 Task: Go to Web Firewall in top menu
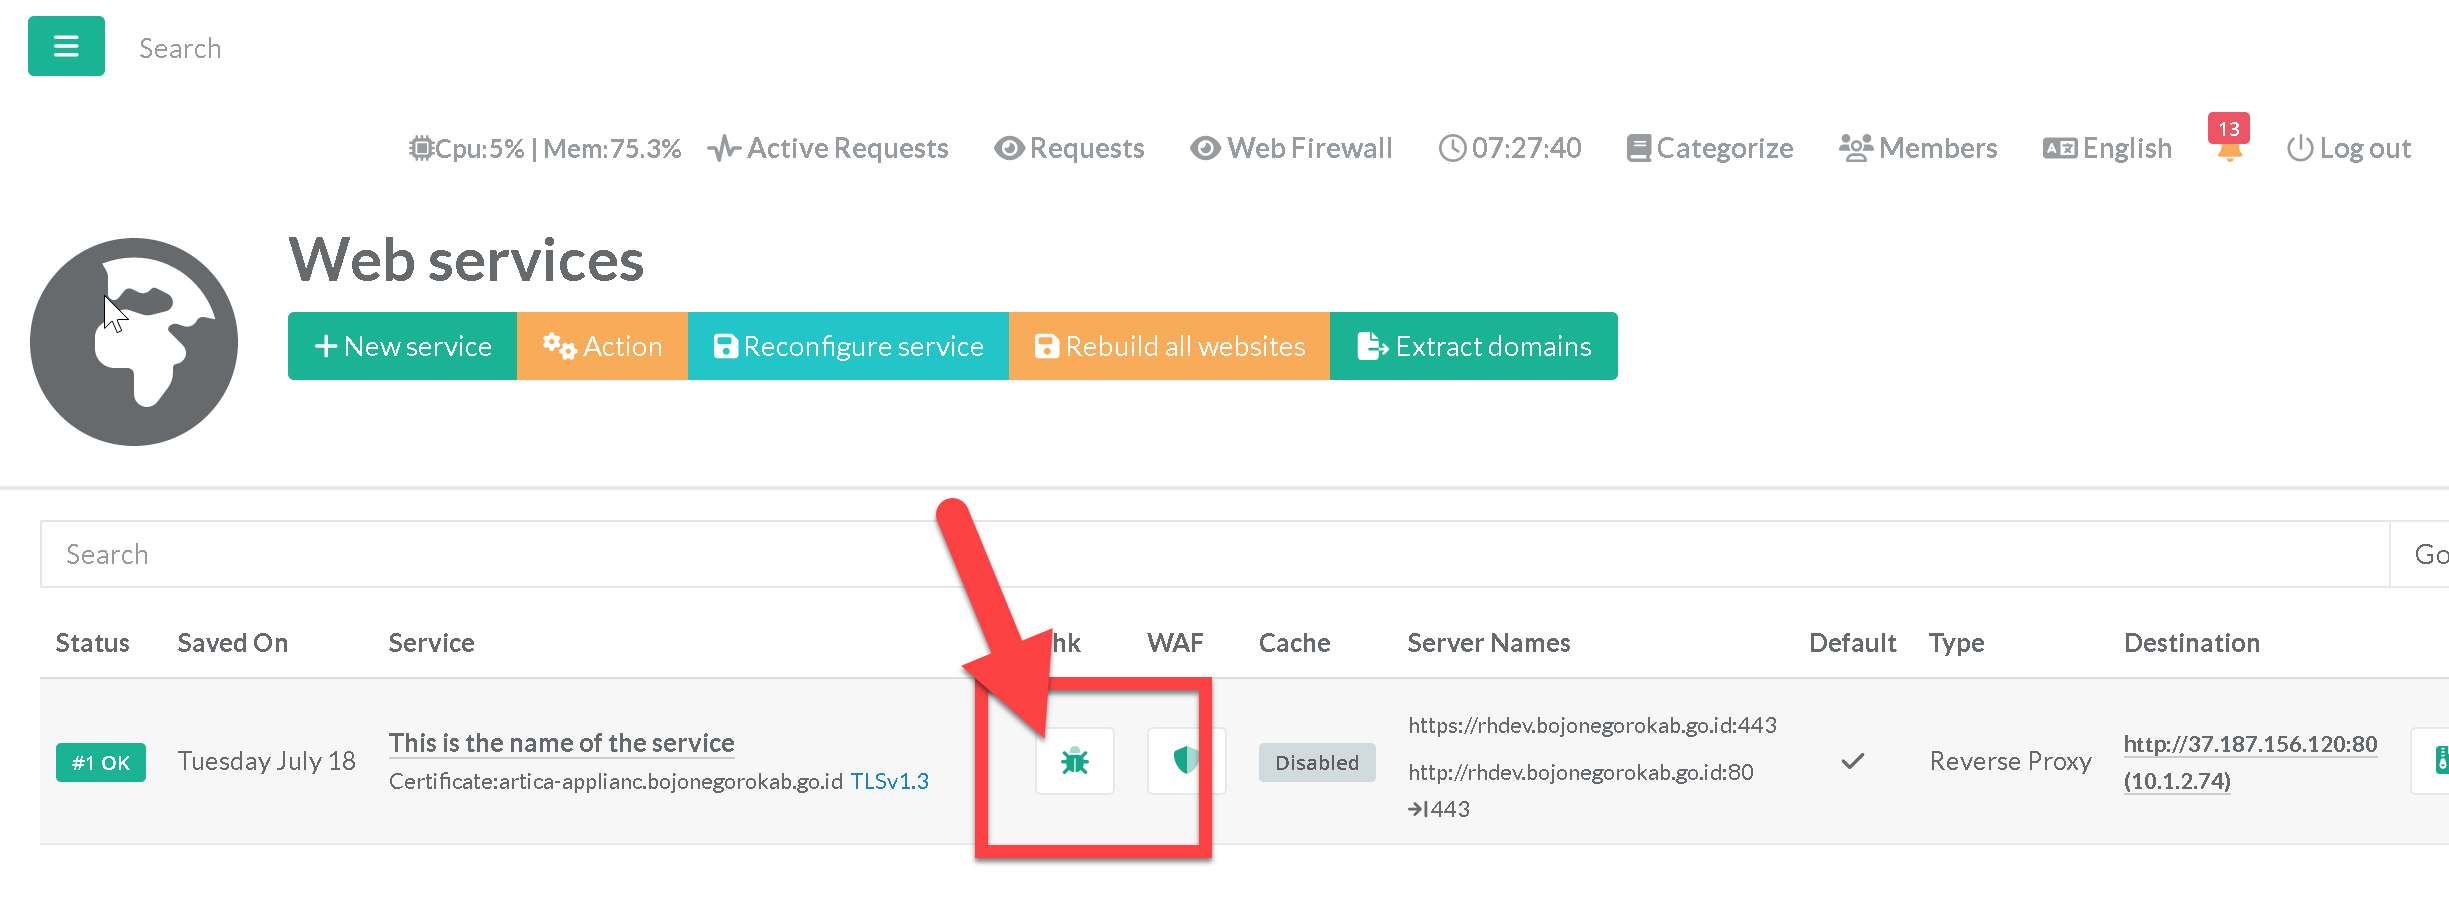pyautogui.click(x=1291, y=149)
